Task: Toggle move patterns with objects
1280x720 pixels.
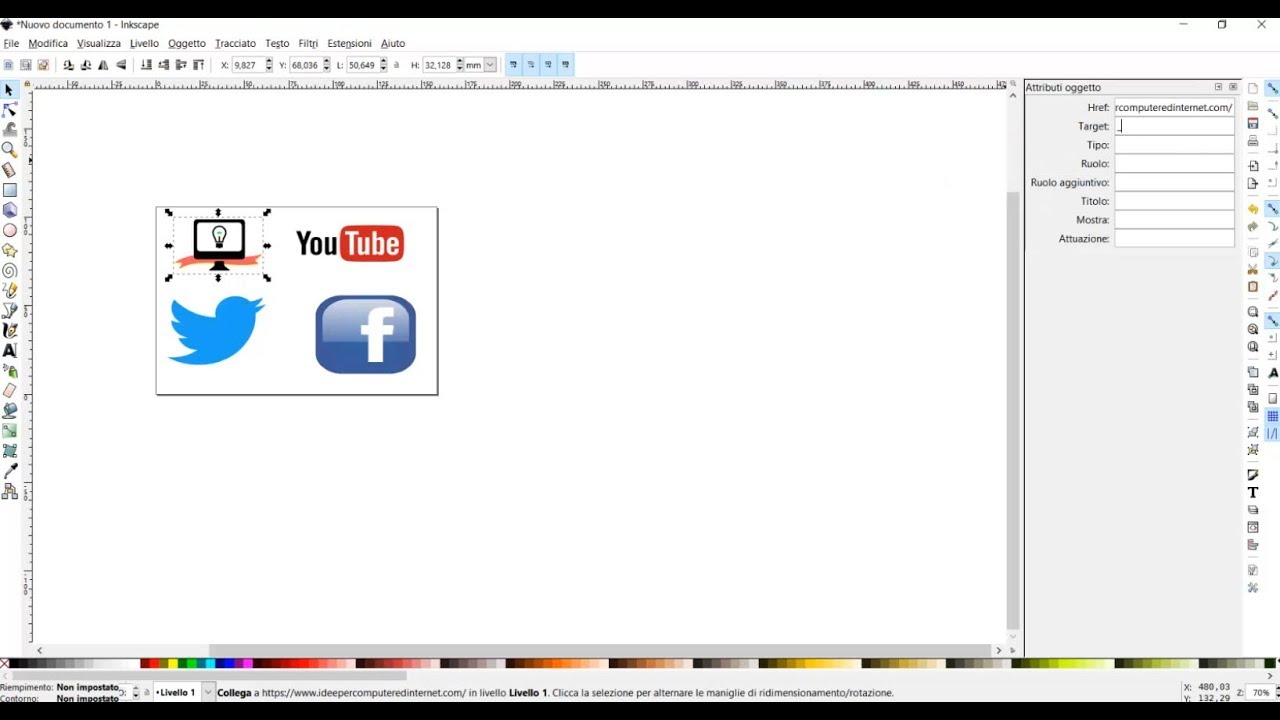Action: click(566, 65)
